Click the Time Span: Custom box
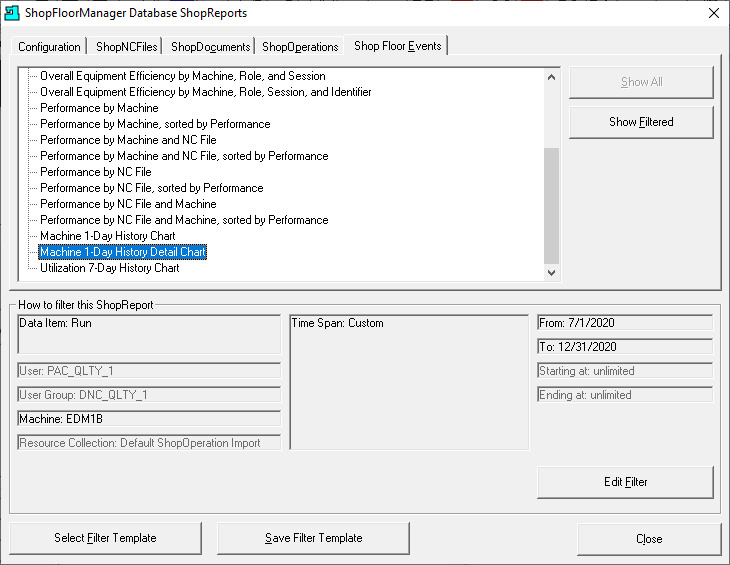 tap(409, 382)
